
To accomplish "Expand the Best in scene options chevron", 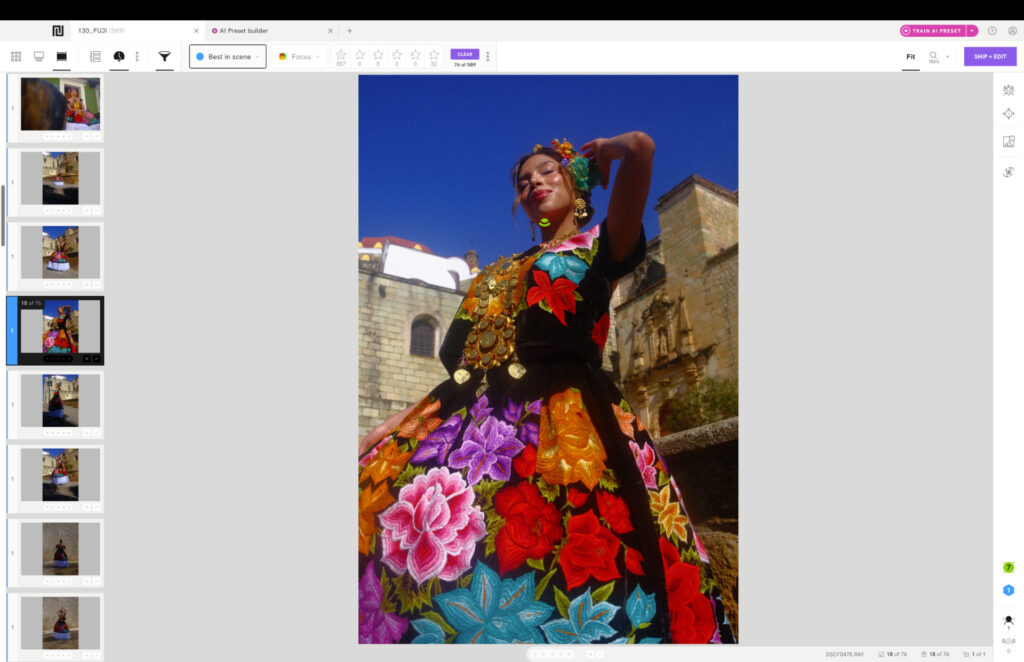I will point(257,57).
